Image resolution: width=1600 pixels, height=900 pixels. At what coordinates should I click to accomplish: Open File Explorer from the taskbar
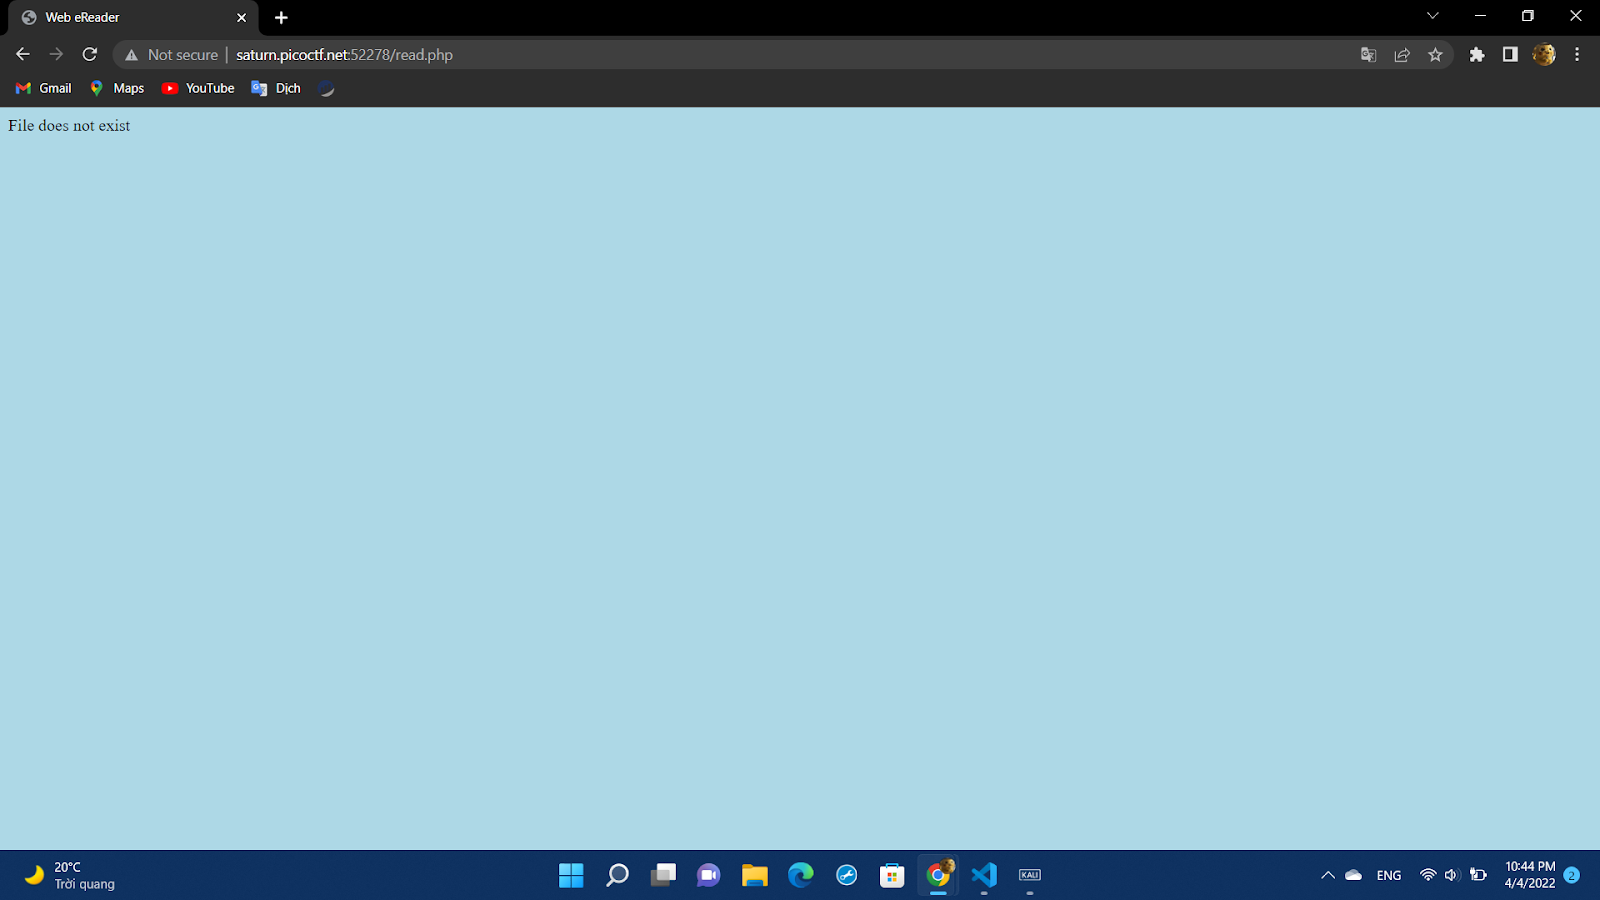[755, 875]
